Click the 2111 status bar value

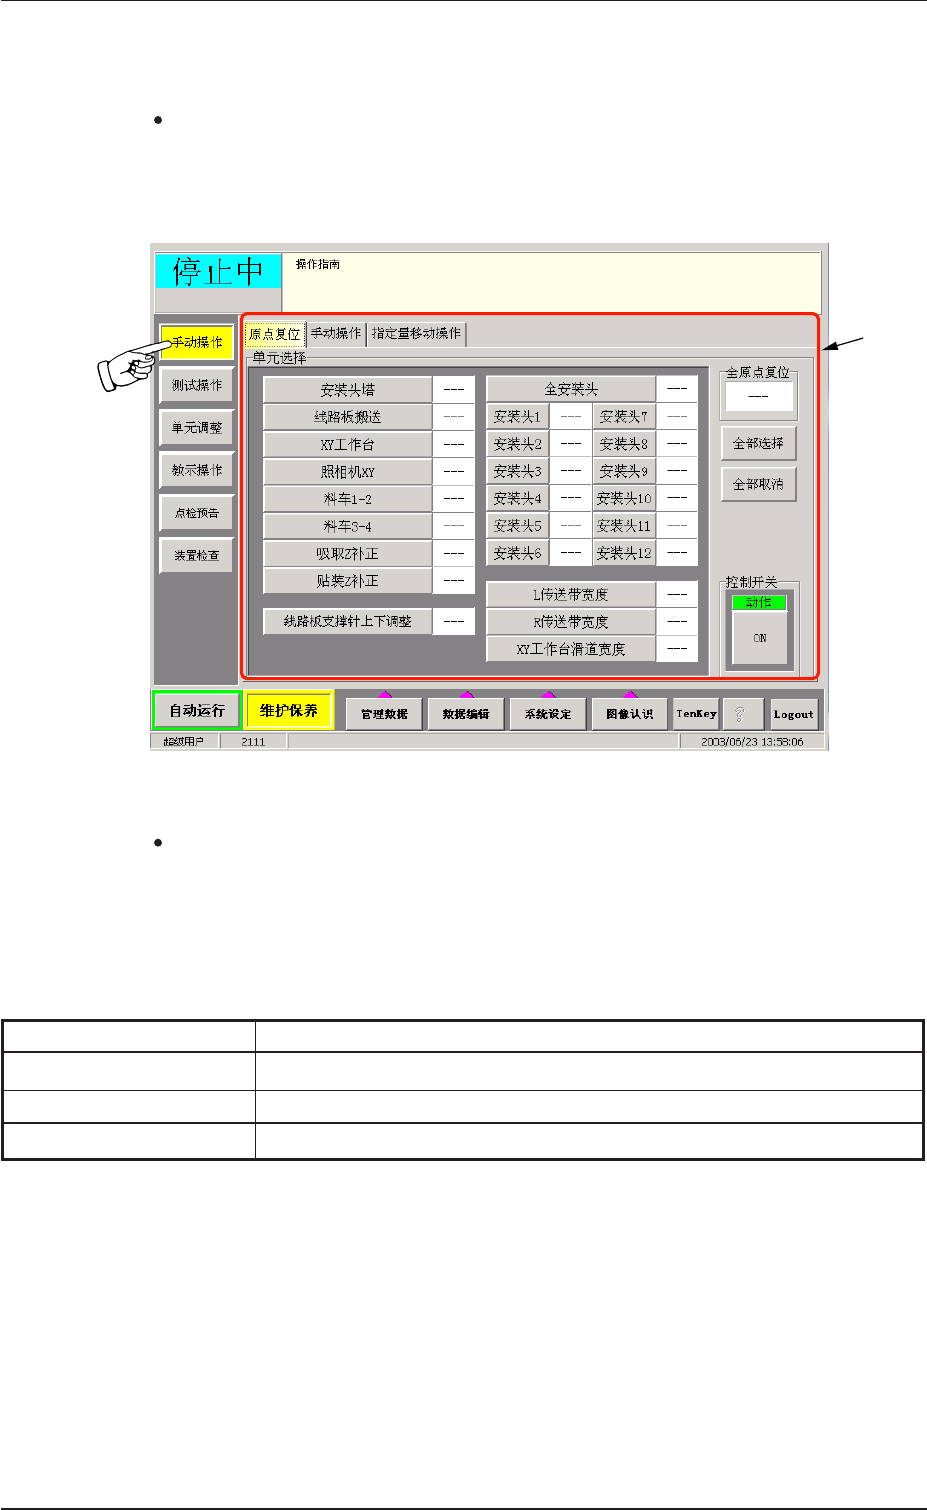[x=253, y=742]
